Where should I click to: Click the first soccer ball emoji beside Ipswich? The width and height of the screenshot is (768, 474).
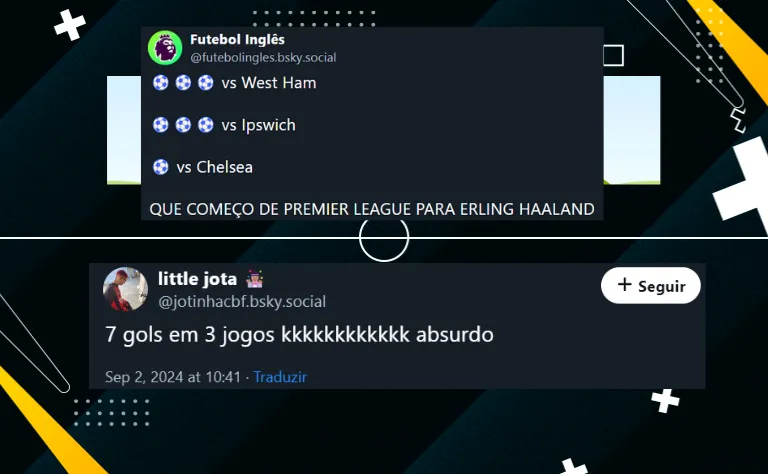coord(161,125)
